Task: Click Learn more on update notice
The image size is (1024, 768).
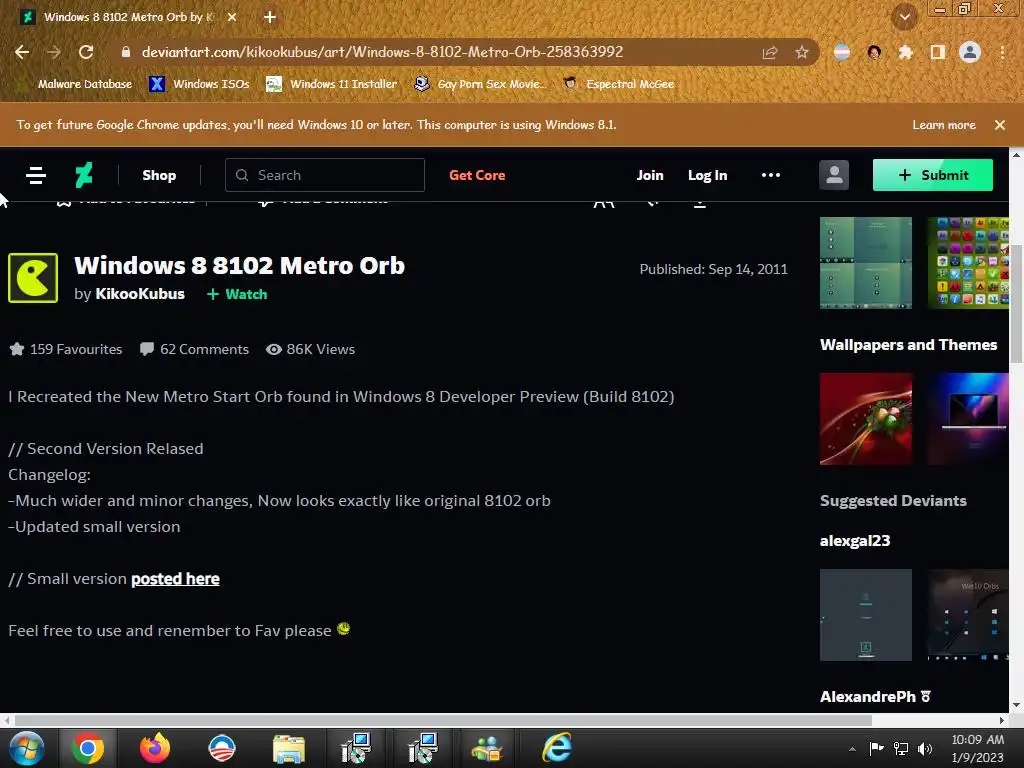Action: pyautogui.click(x=944, y=125)
